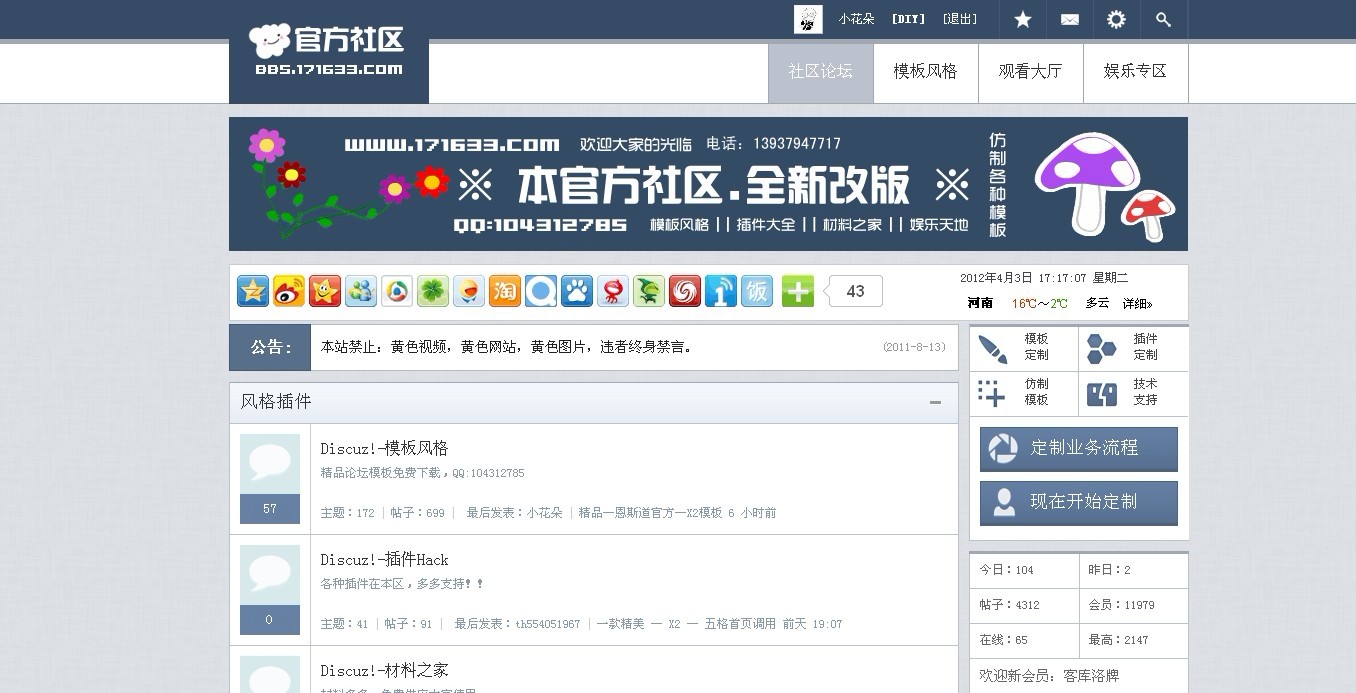Screen dimensions: 1356x693
Task: Open site search with magnifier icon
Action: [x=1163, y=19]
